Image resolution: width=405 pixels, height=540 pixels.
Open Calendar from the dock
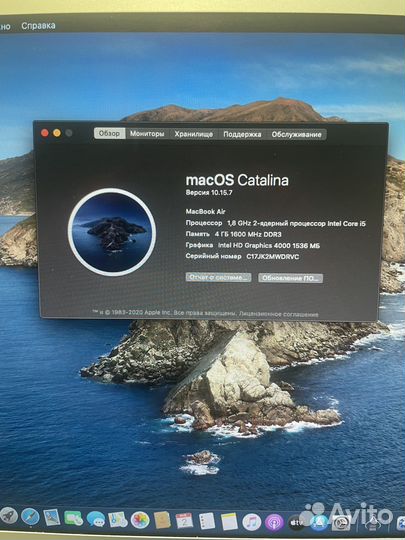tap(184, 521)
